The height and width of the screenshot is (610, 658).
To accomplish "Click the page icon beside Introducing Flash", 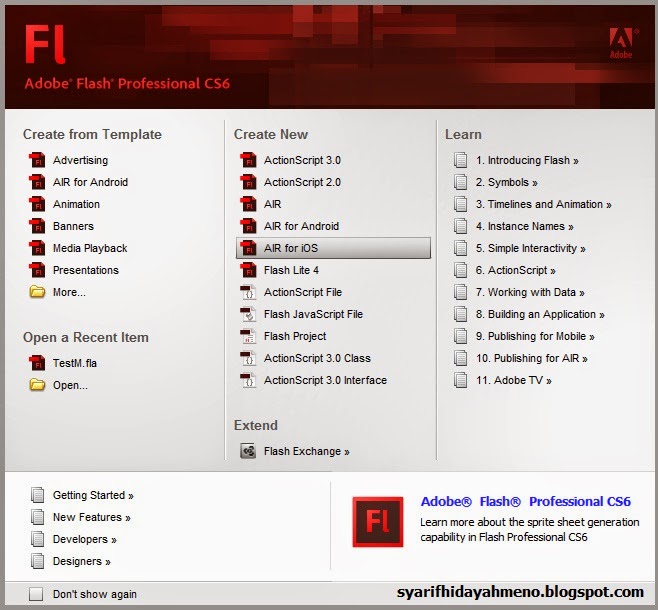I will [x=460, y=160].
